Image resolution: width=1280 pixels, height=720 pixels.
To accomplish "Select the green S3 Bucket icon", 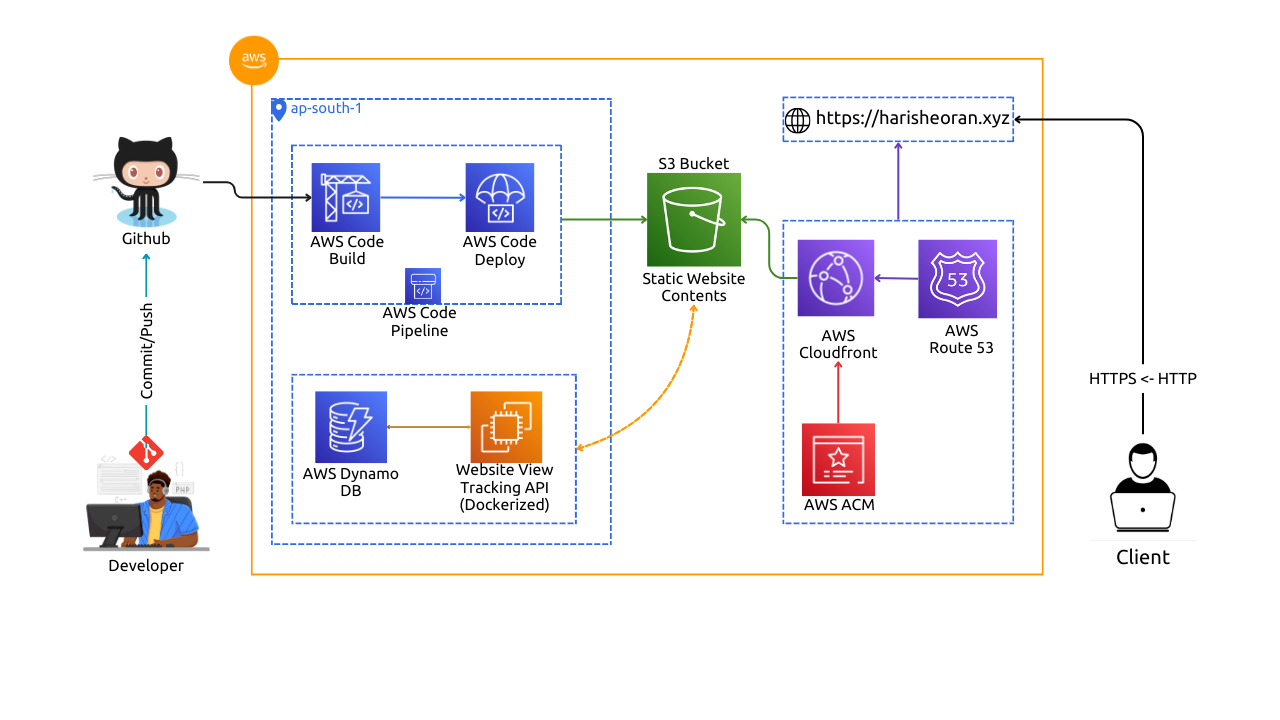I will point(694,219).
